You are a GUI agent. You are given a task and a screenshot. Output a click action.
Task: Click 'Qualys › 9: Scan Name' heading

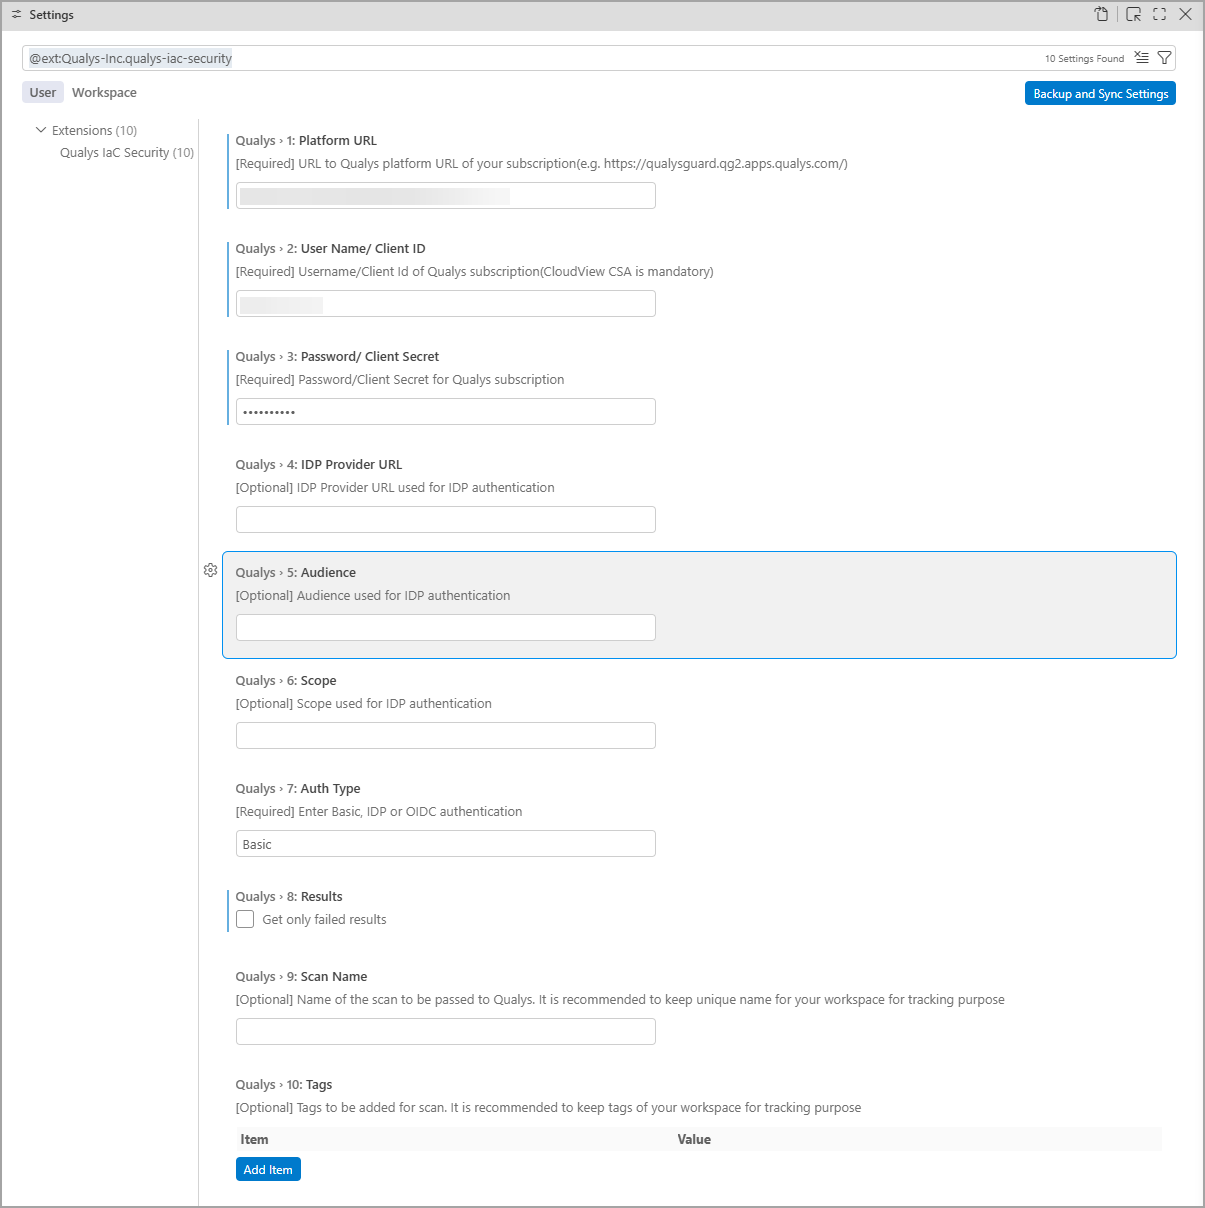(301, 977)
